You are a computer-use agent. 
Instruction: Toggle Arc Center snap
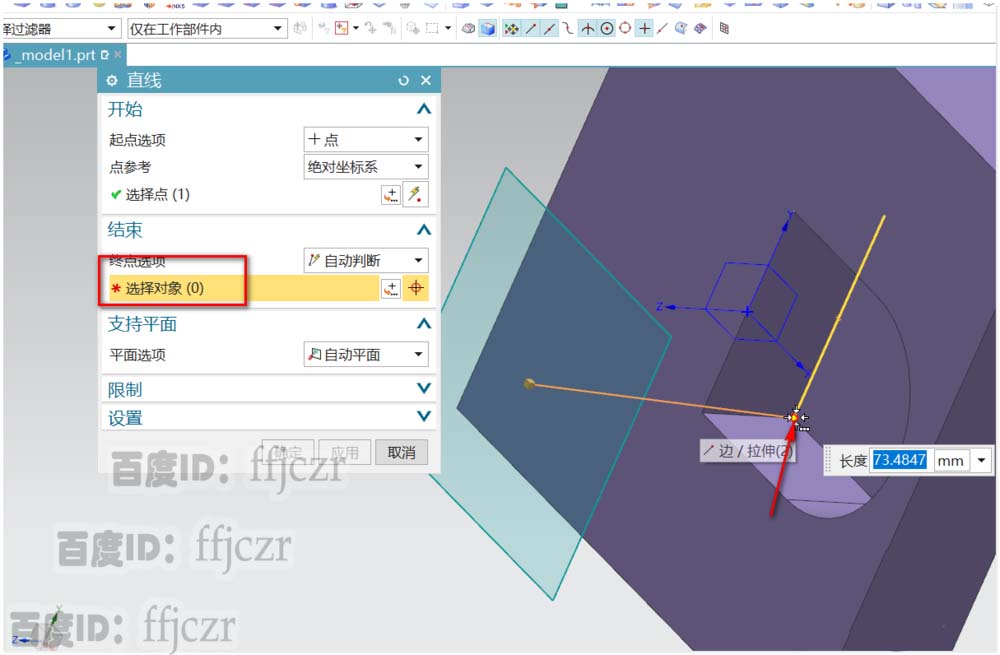coord(607,29)
